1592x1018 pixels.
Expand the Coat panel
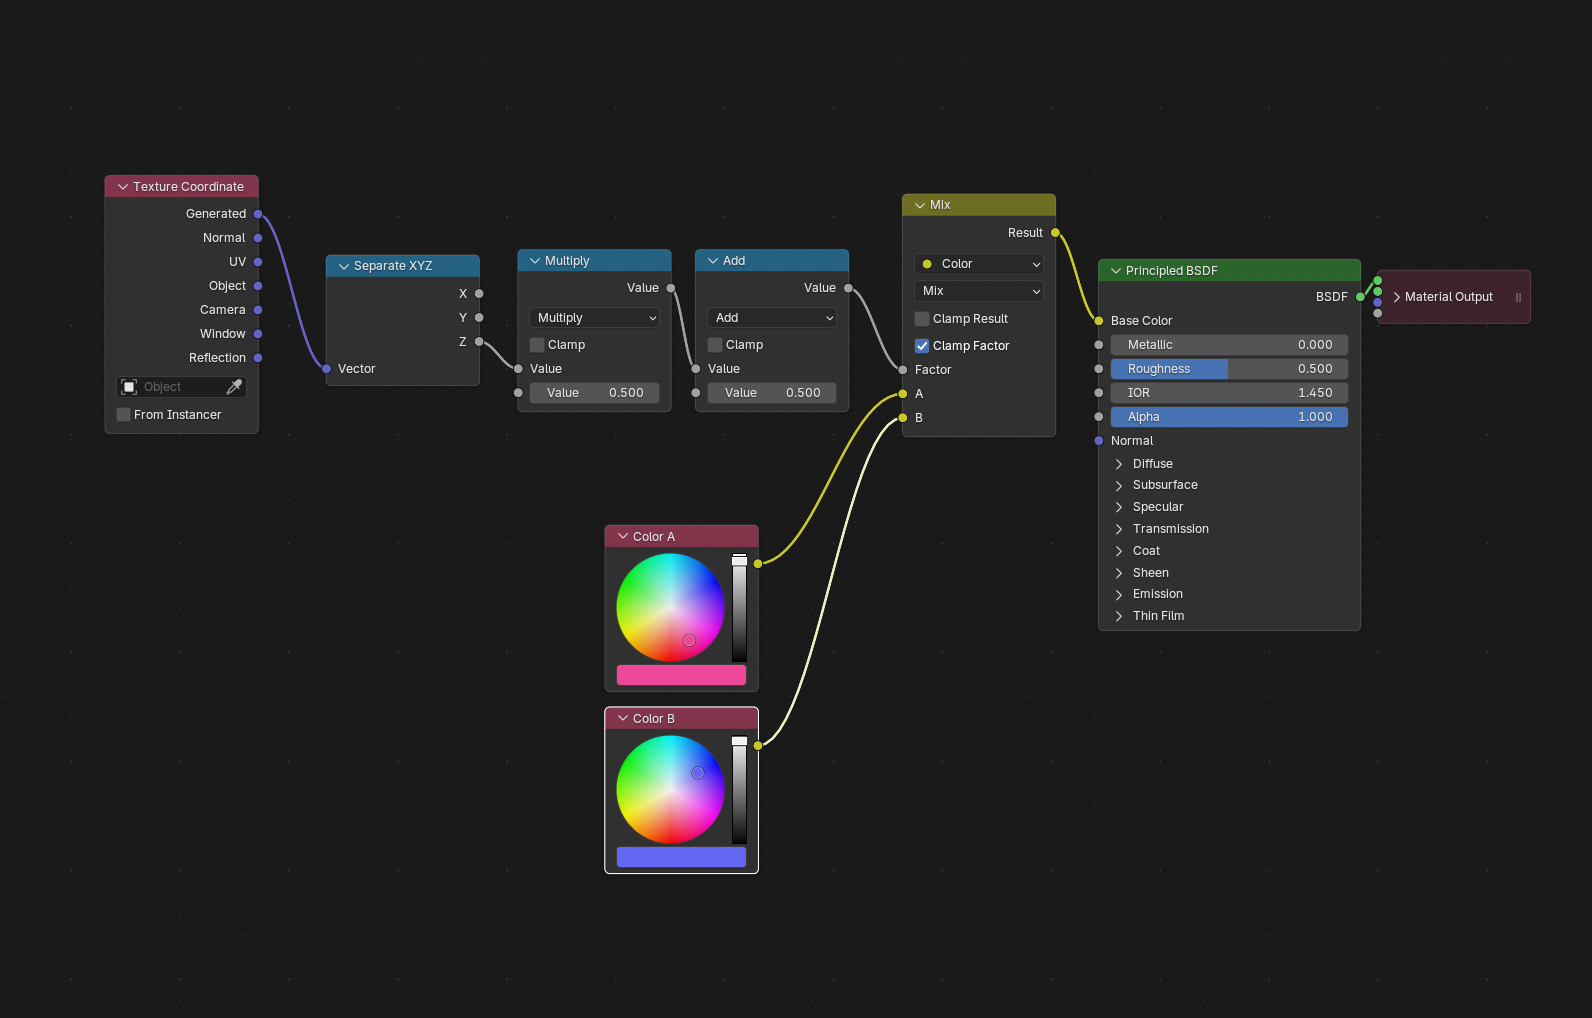1119,551
